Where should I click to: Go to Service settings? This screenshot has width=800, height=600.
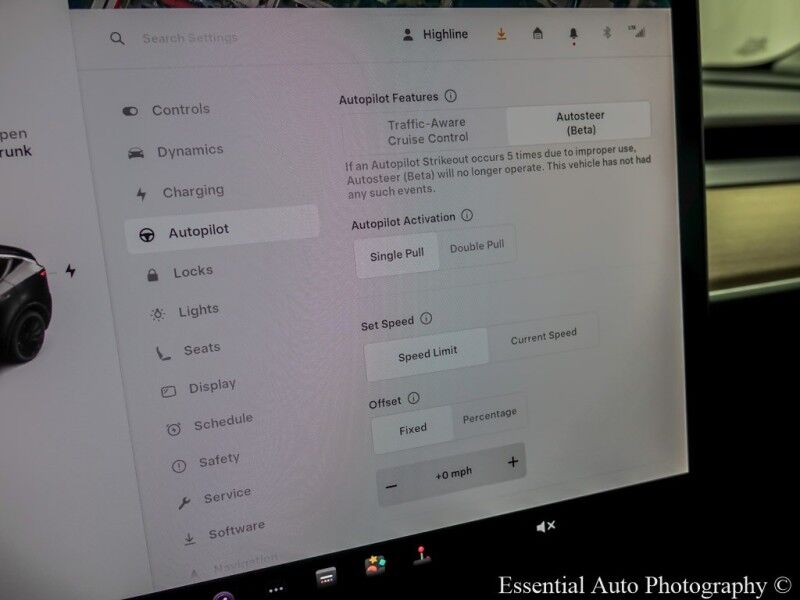(214, 497)
